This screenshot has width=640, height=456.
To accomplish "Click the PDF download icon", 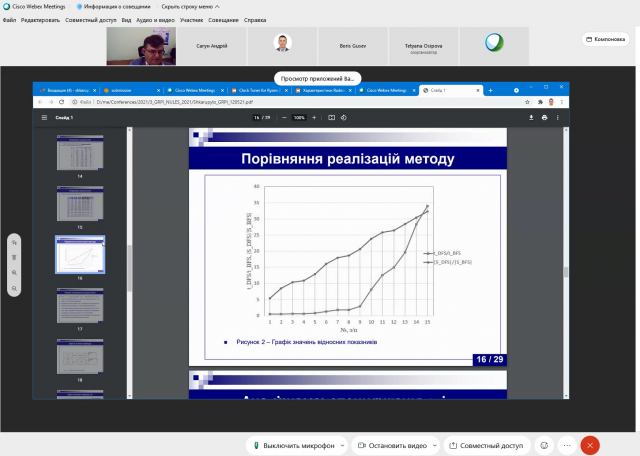I will click(x=531, y=117).
